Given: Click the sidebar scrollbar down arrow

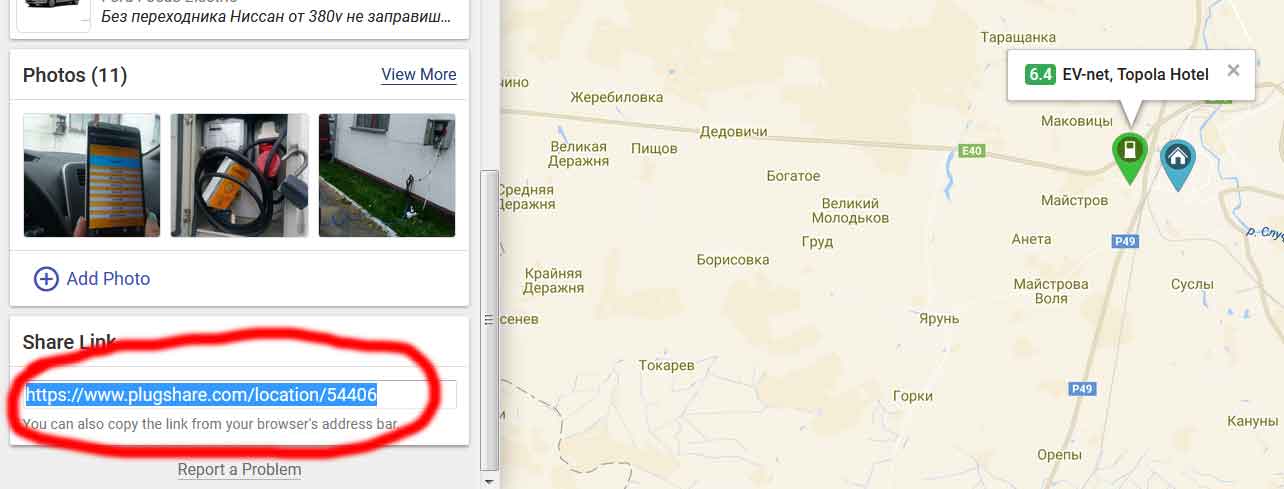Looking at the screenshot, I should (x=489, y=481).
